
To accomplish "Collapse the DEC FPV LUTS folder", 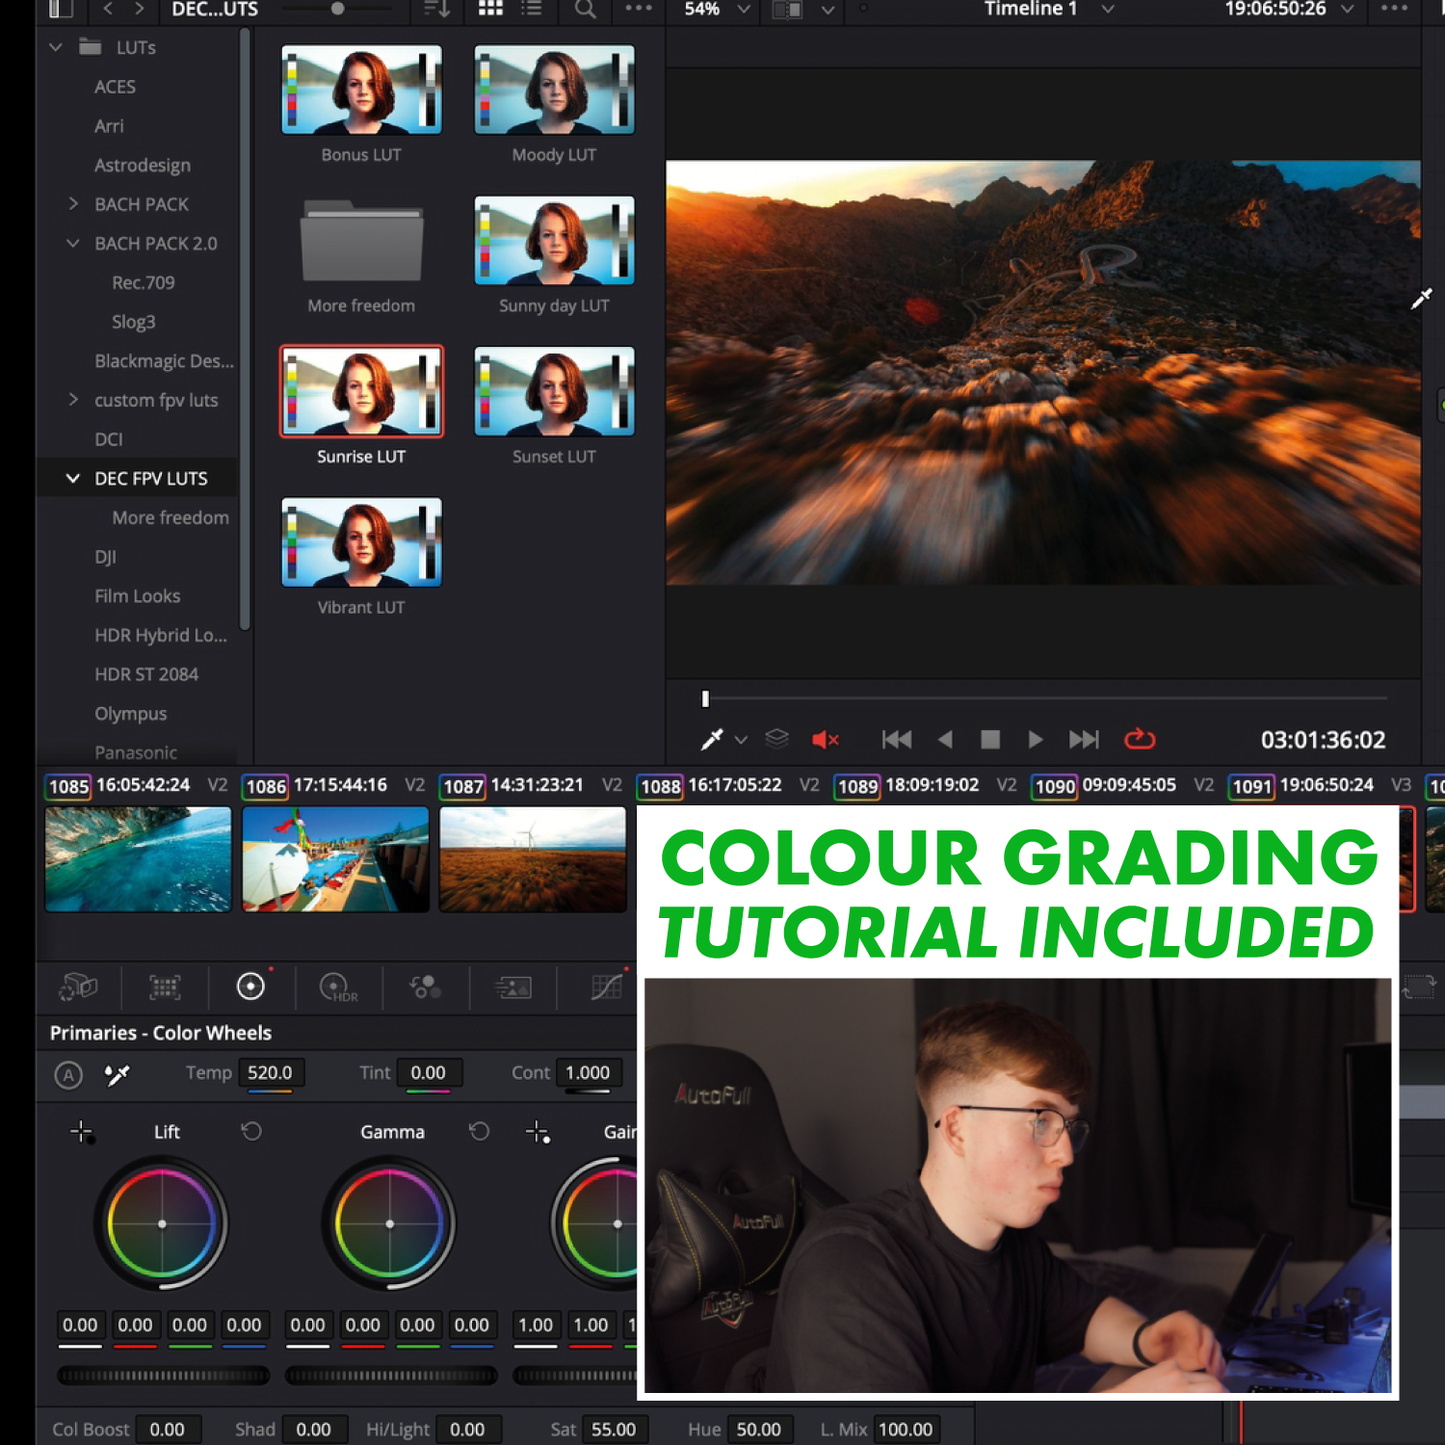I will tap(73, 479).
